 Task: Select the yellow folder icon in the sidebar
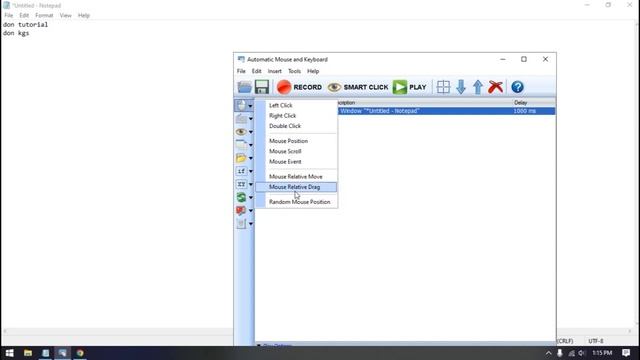click(x=241, y=158)
